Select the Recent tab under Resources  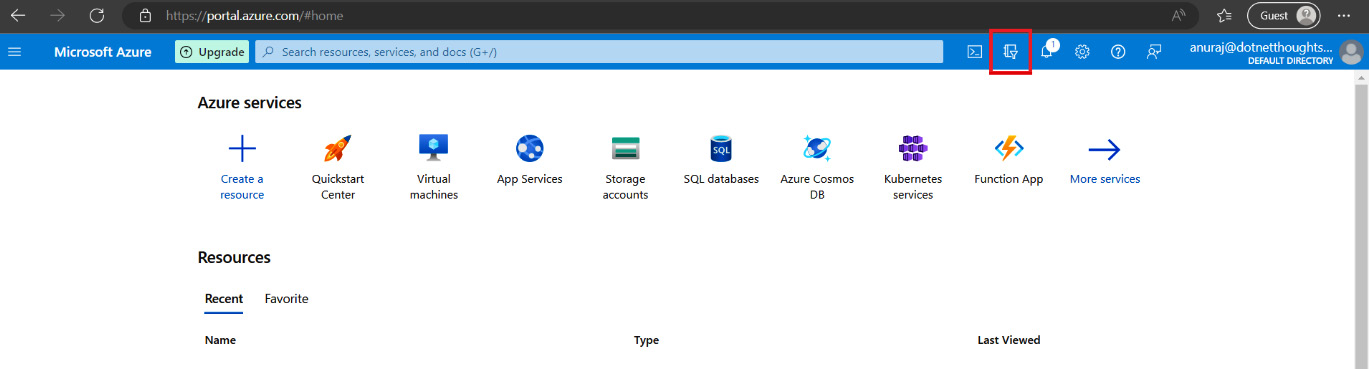[224, 299]
